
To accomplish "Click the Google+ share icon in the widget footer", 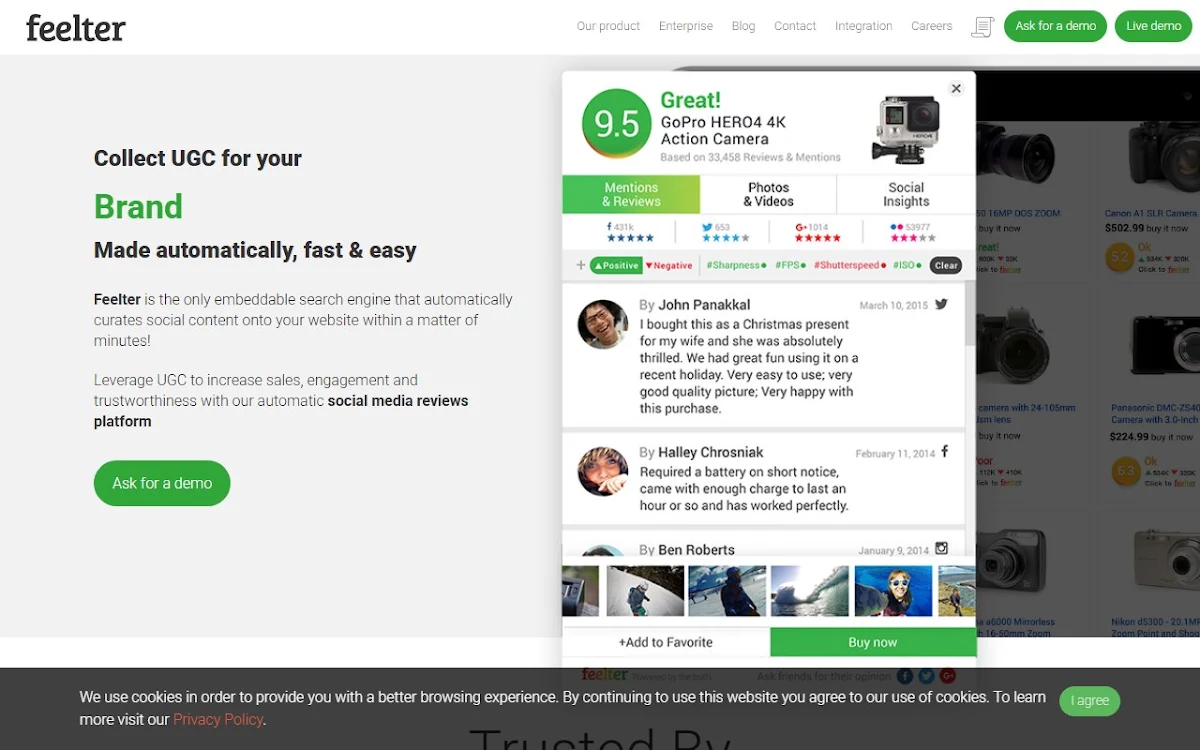I will click(948, 677).
